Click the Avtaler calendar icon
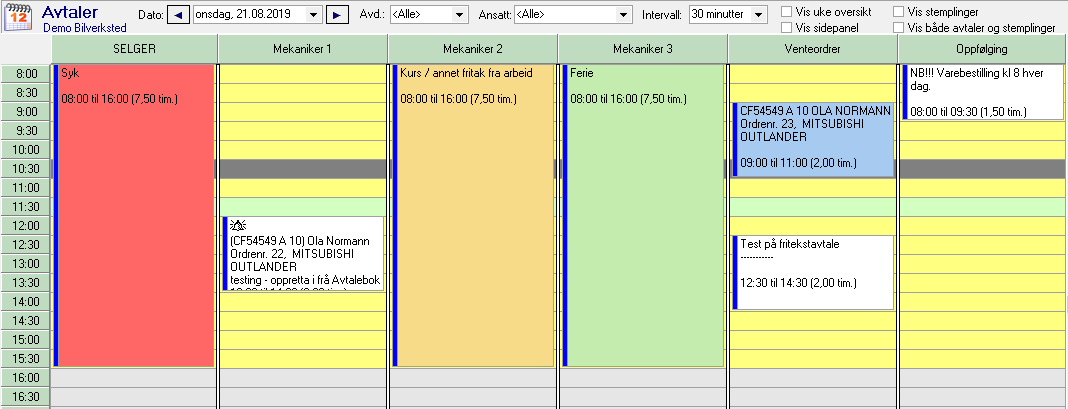Screen dimensions: 1068x409 [x=18, y=17]
